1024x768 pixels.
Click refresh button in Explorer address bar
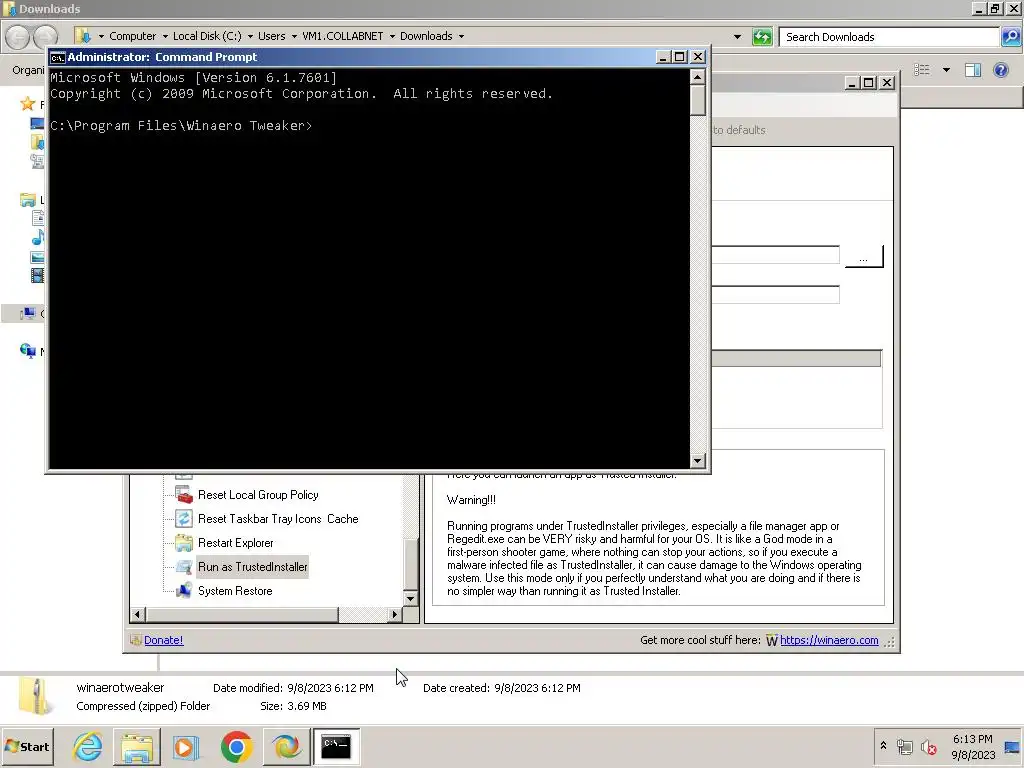coord(762,37)
